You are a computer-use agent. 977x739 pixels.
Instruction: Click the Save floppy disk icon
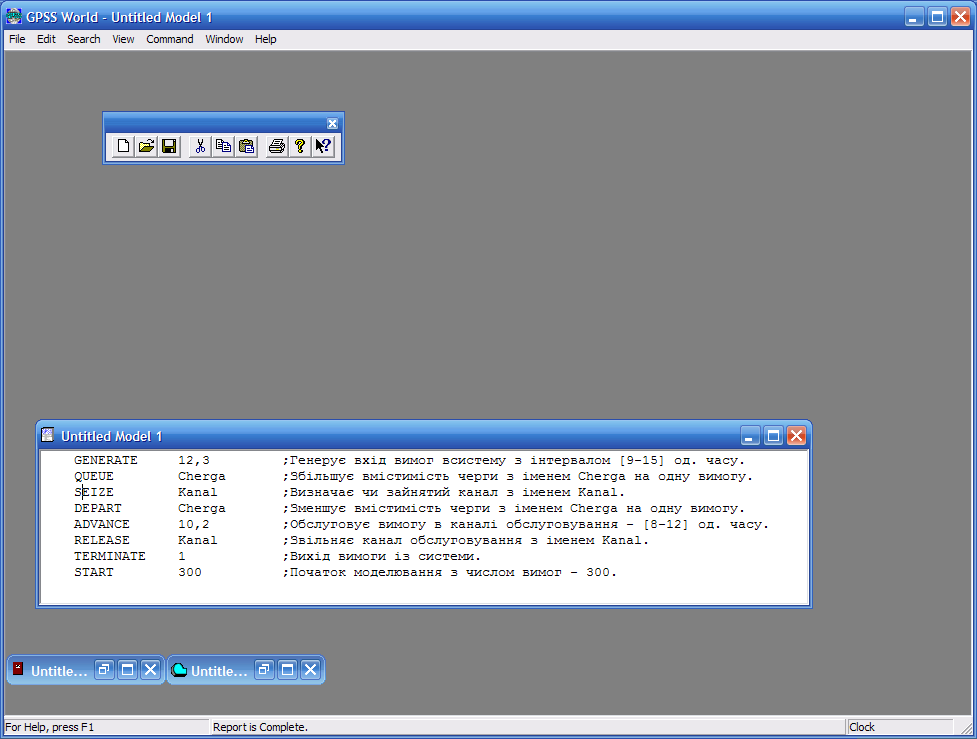169,146
